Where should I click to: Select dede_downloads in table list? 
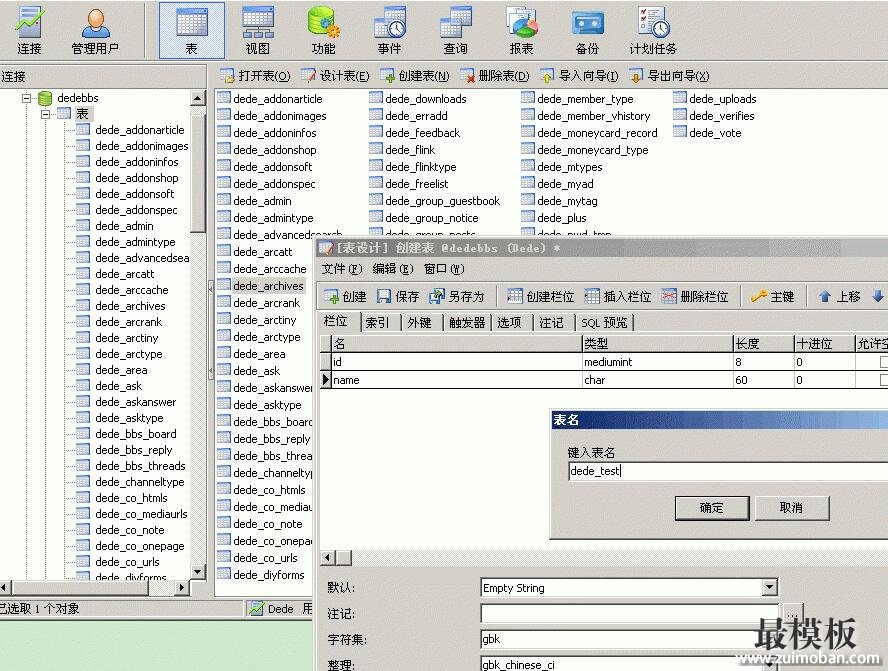tap(425, 99)
